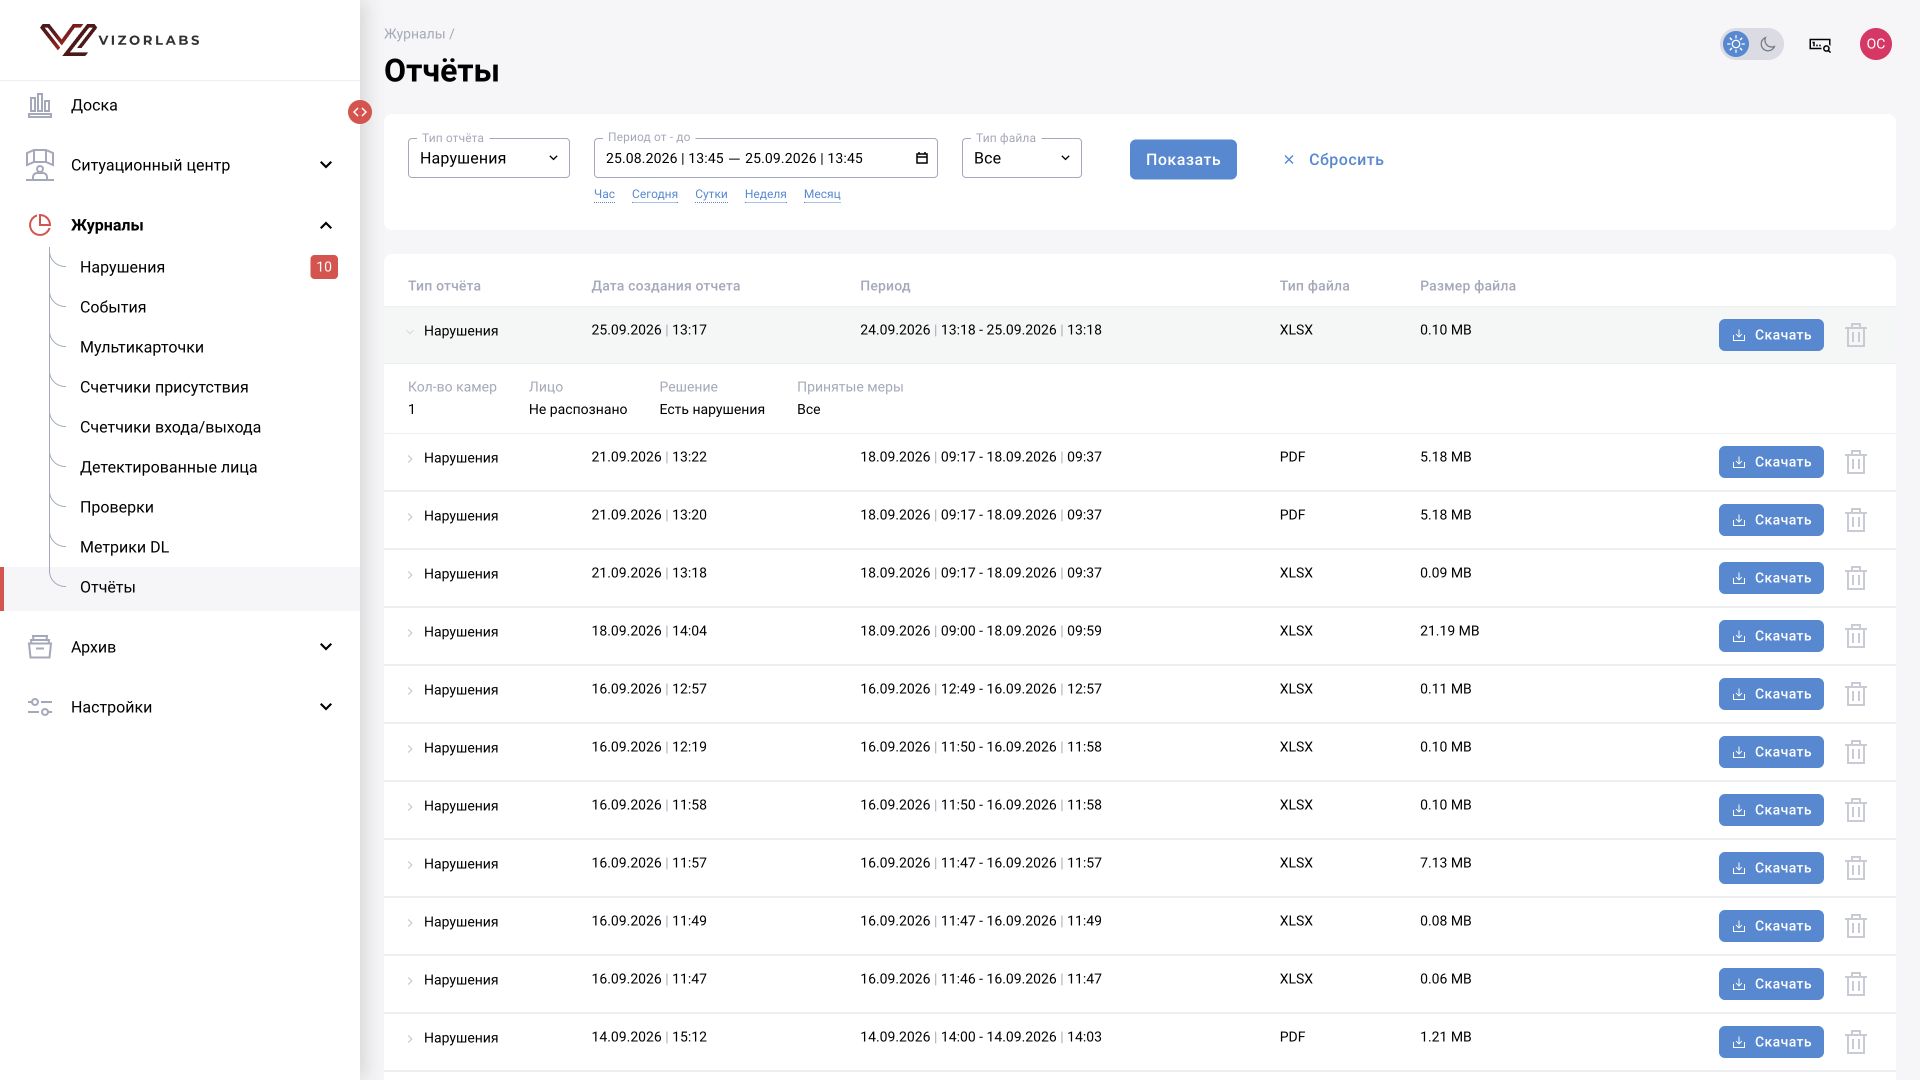Download the 21.09.2026 13:18 XLSX report
Image resolution: width=1920 pixels, height=1080 pixels.
click(1771, 578)
